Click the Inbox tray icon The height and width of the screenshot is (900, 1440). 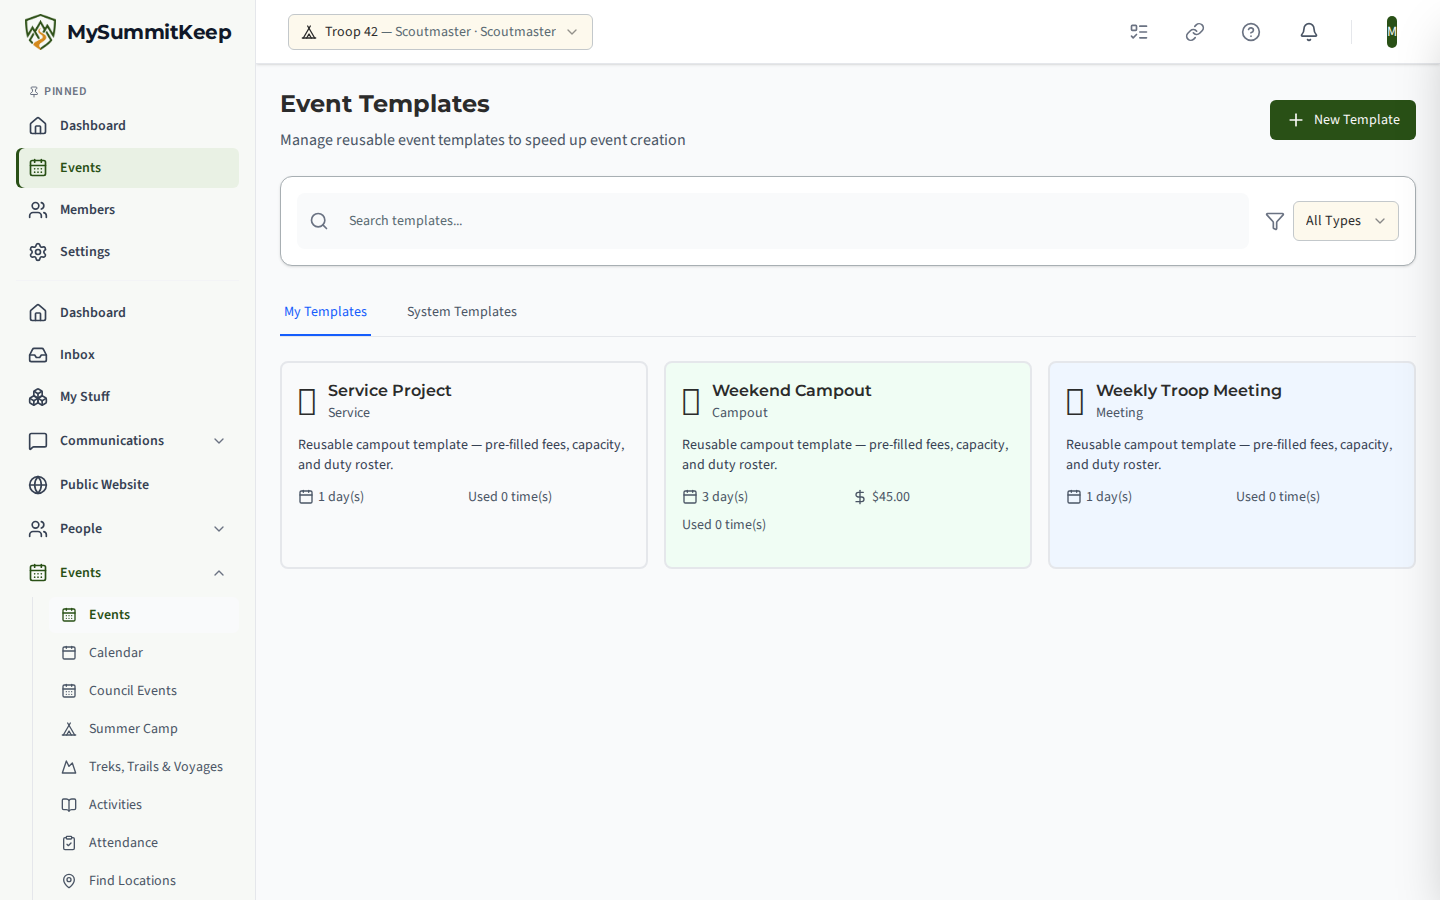(x=38, y=355)
